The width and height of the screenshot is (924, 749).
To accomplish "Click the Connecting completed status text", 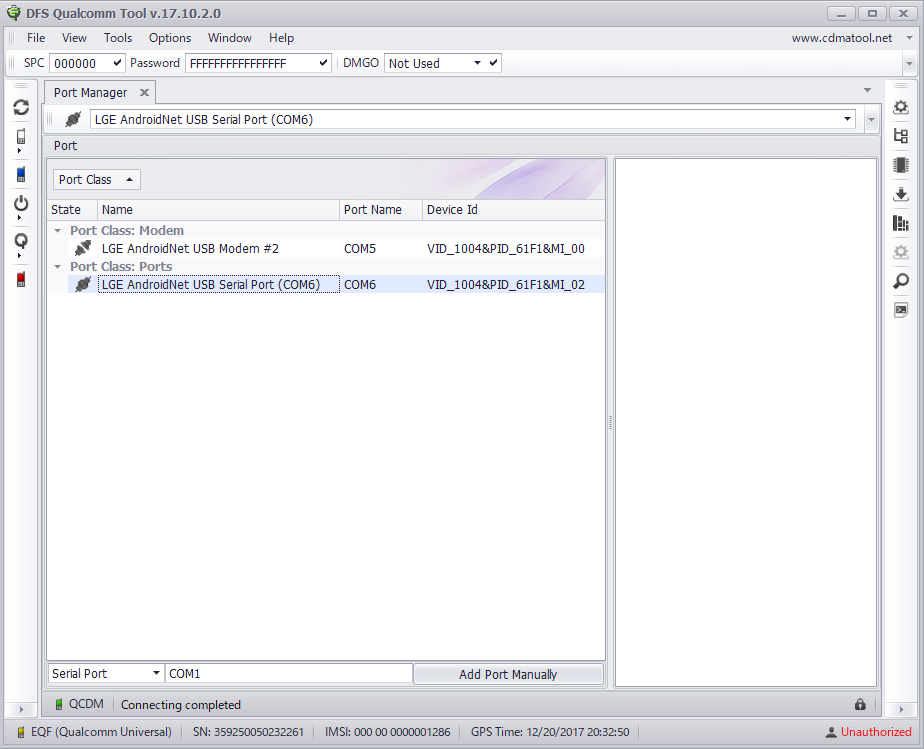I will click(x=181, y=705).
